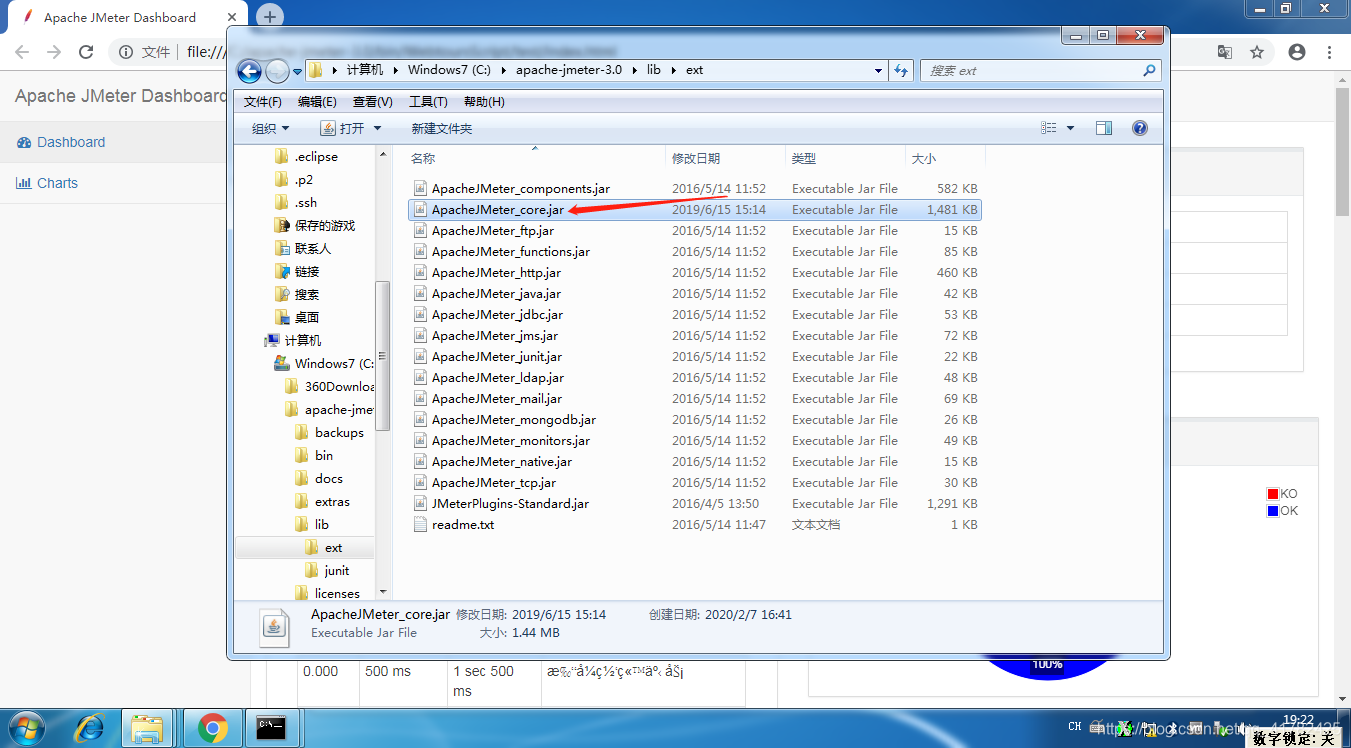Select the ApacheJMeter_components.jar file icon

[420, 188]
